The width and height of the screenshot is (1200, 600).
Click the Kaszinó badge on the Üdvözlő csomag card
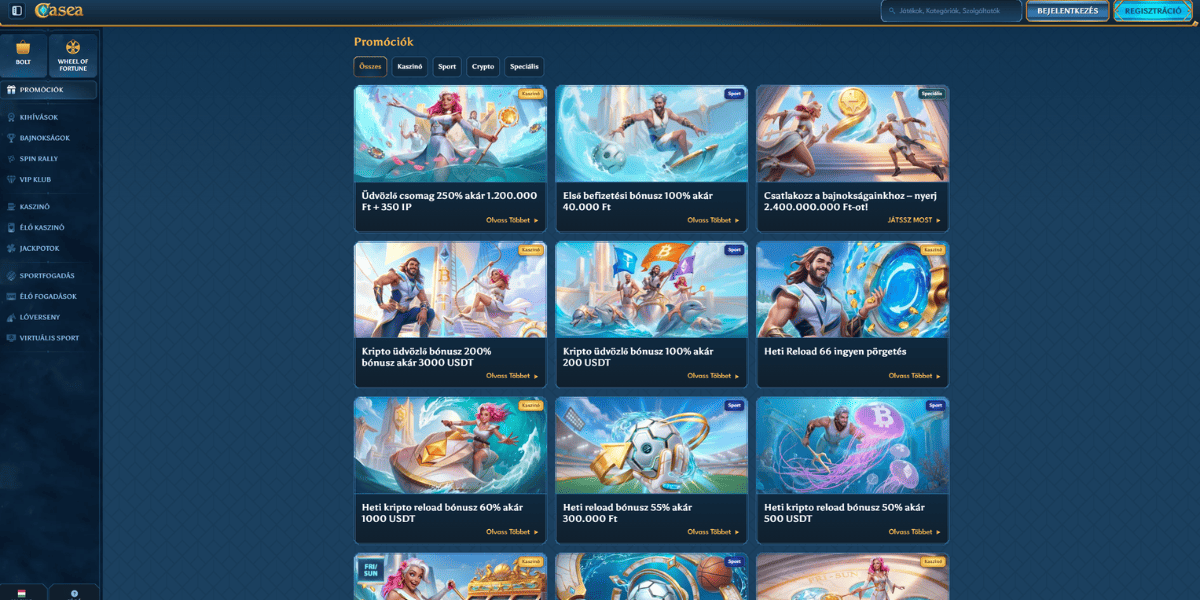(x=531, y=94)
